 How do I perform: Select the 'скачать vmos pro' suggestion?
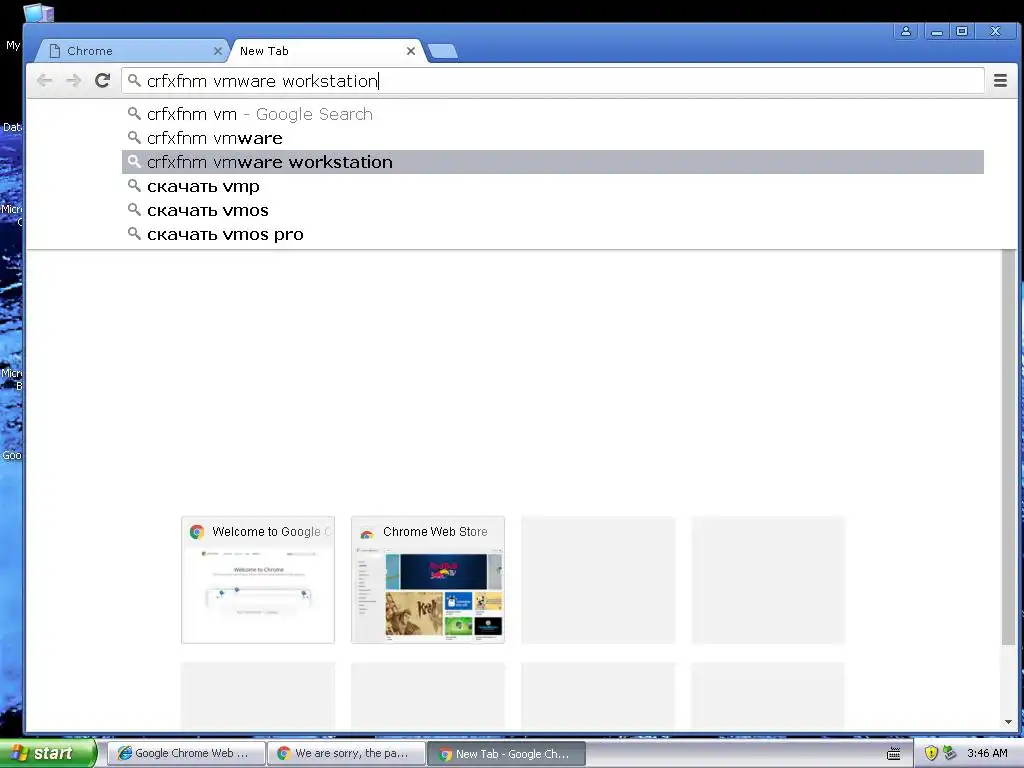[x=552, y=234]
